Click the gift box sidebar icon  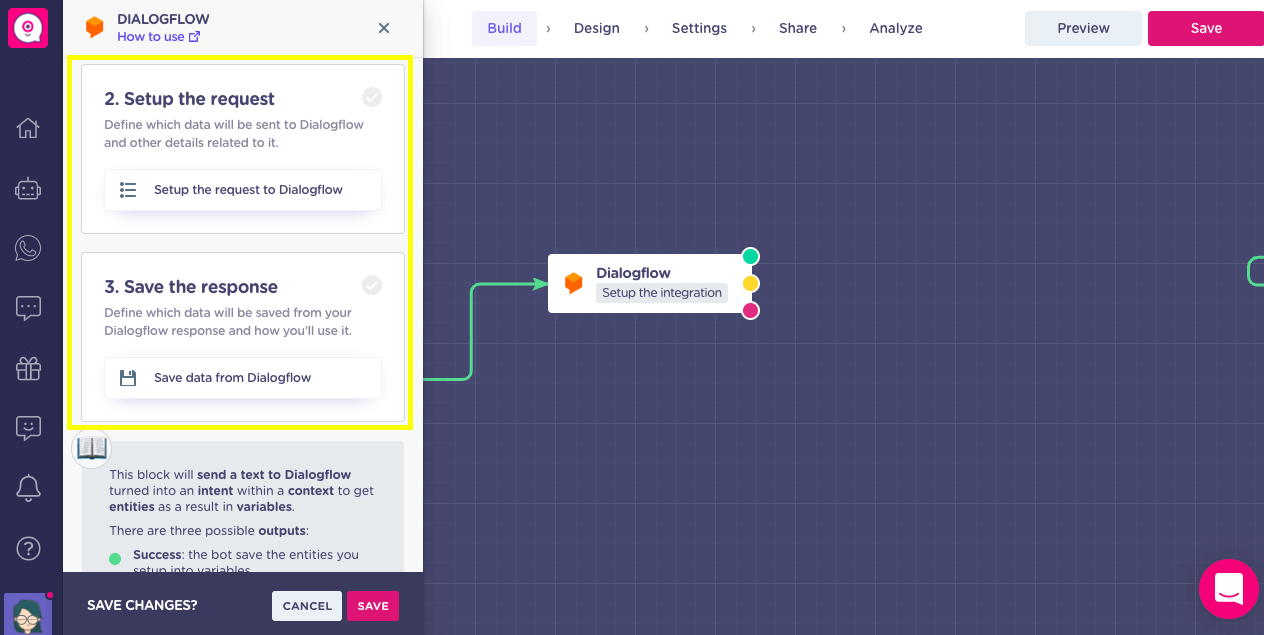pyautogui.click(x=28, y=368)
